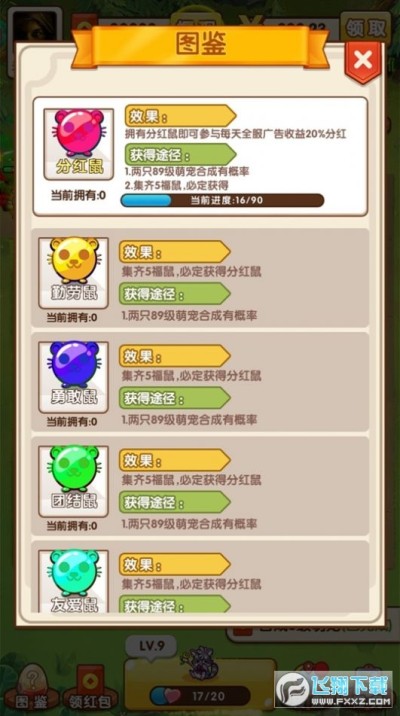The width and height of the screenshot is (400, 716).
Task: Click the 图鉴 title banner
Action: (200, 46)
